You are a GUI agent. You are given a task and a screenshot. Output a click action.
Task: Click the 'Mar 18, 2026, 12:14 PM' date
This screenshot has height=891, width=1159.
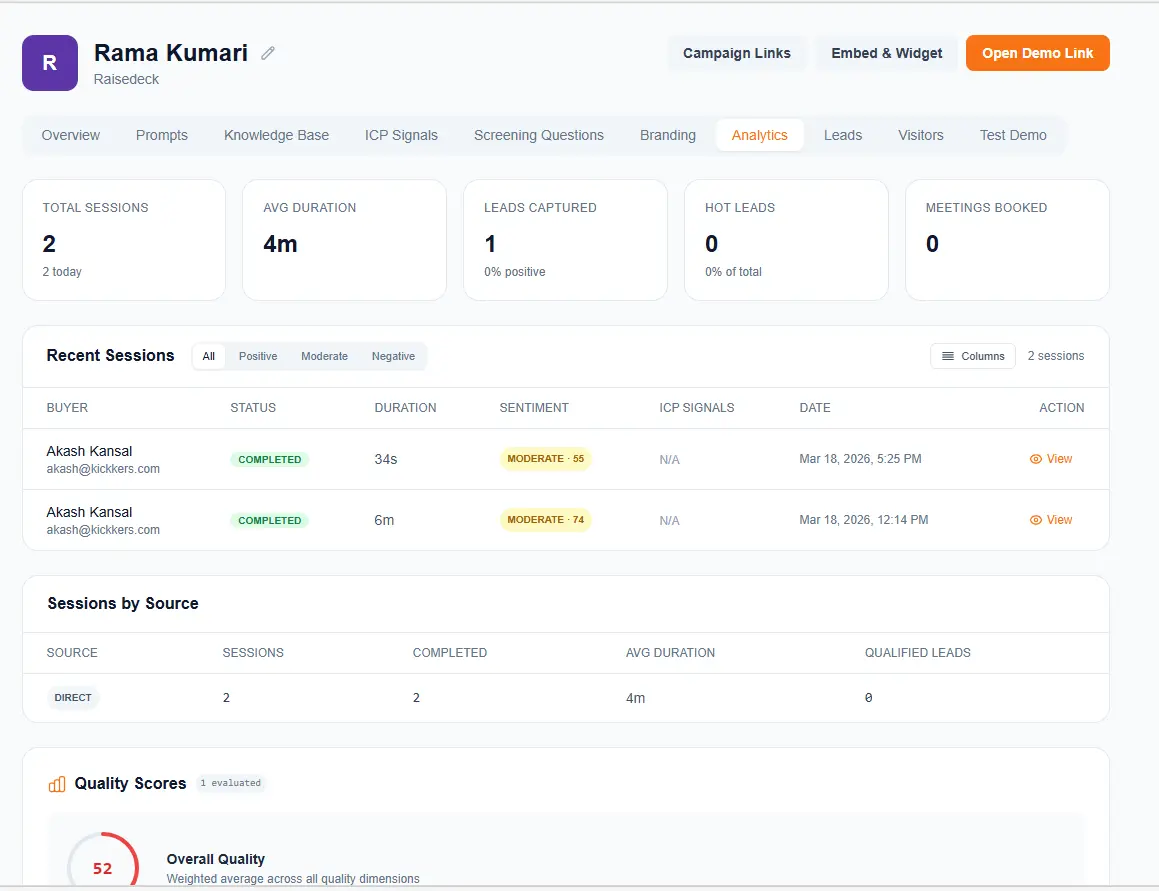(x=863, y=520)
